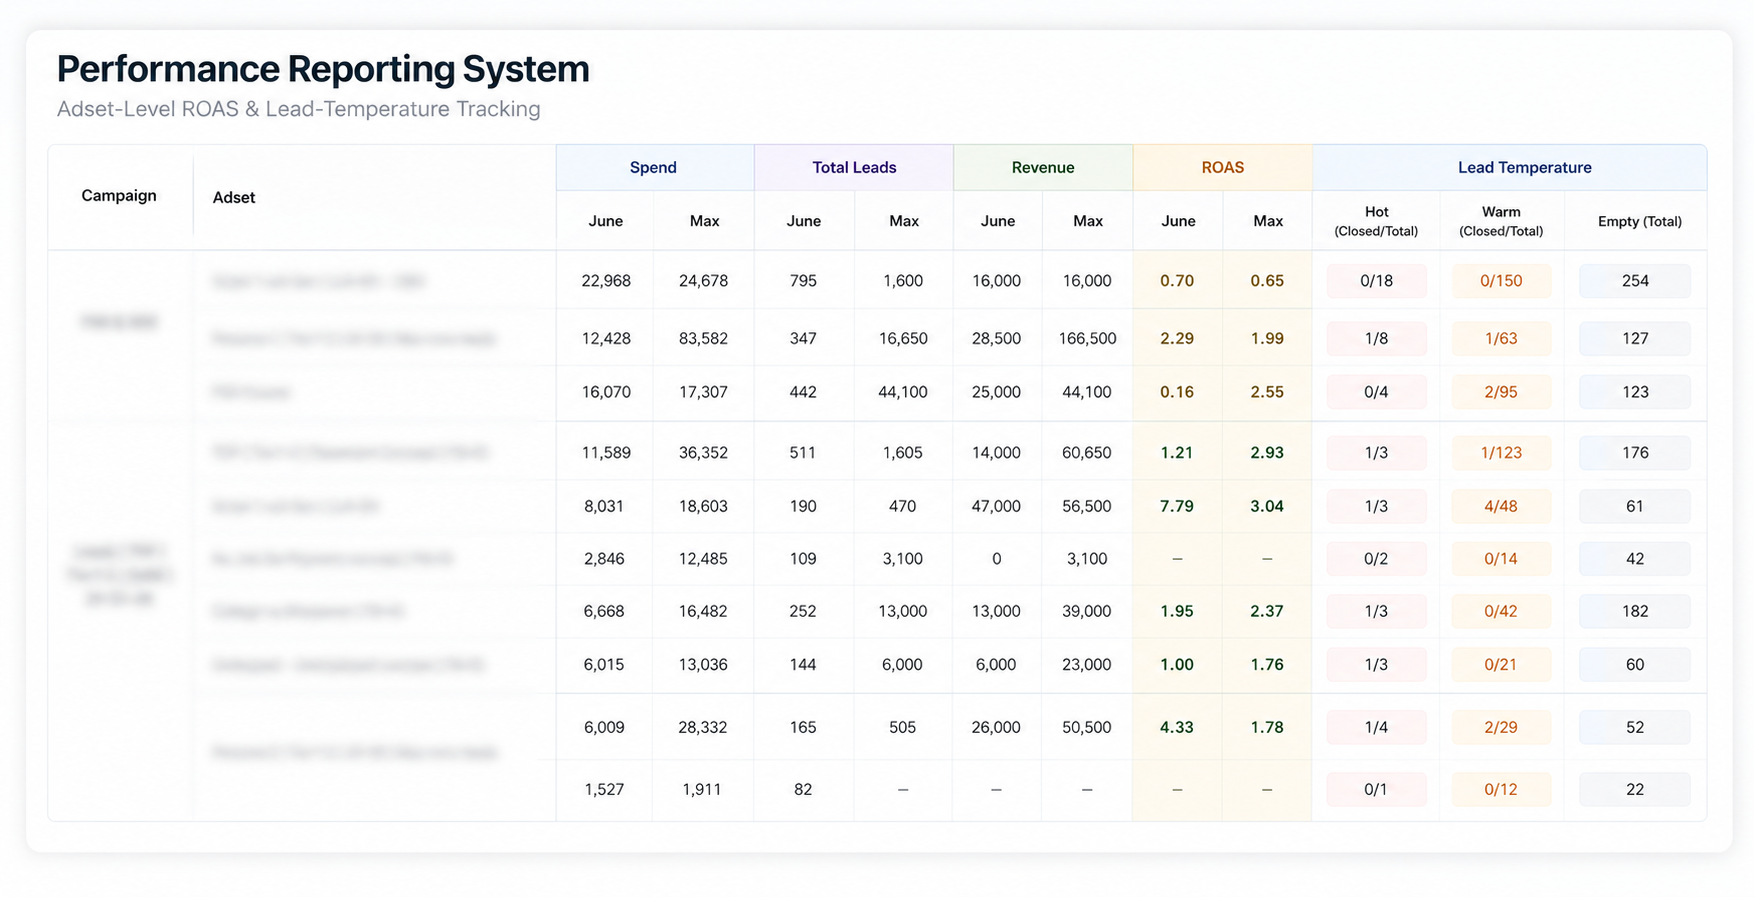Select the Campaign column header

119,196
